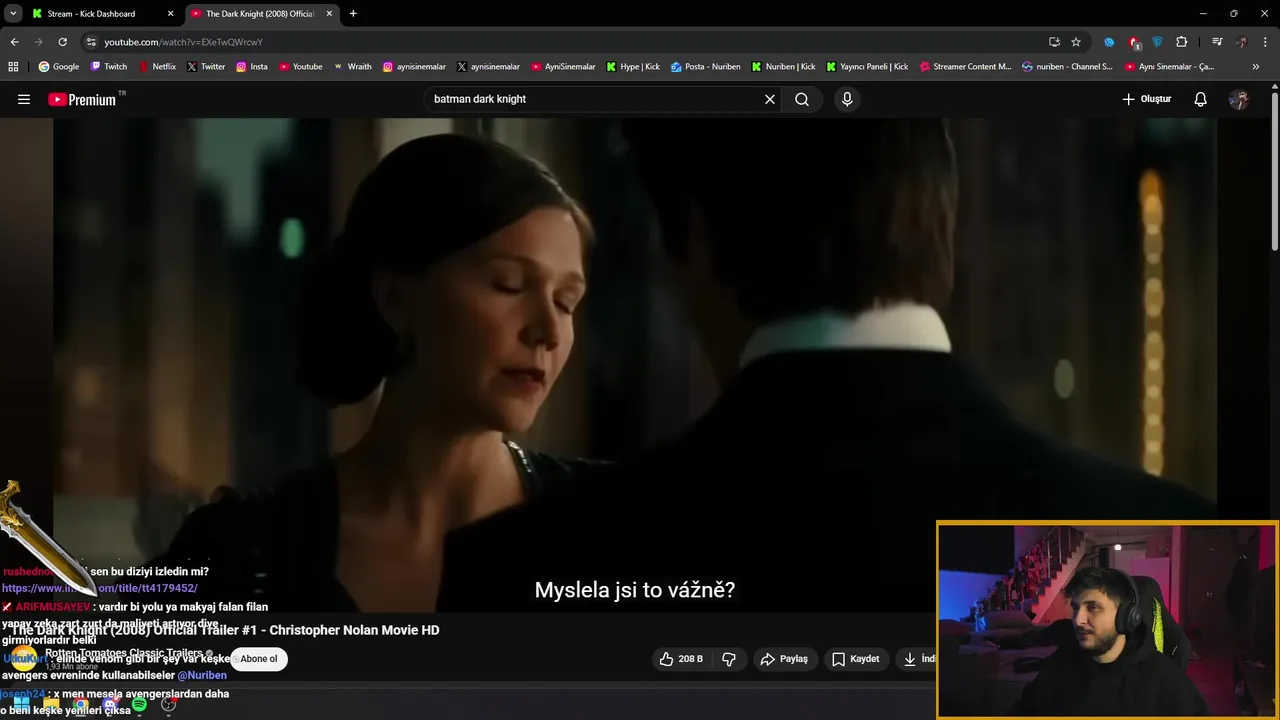The width and height of the screenshot is (1280, 720).
Task: Open Spotify from the taskbar
Action: 139,705
